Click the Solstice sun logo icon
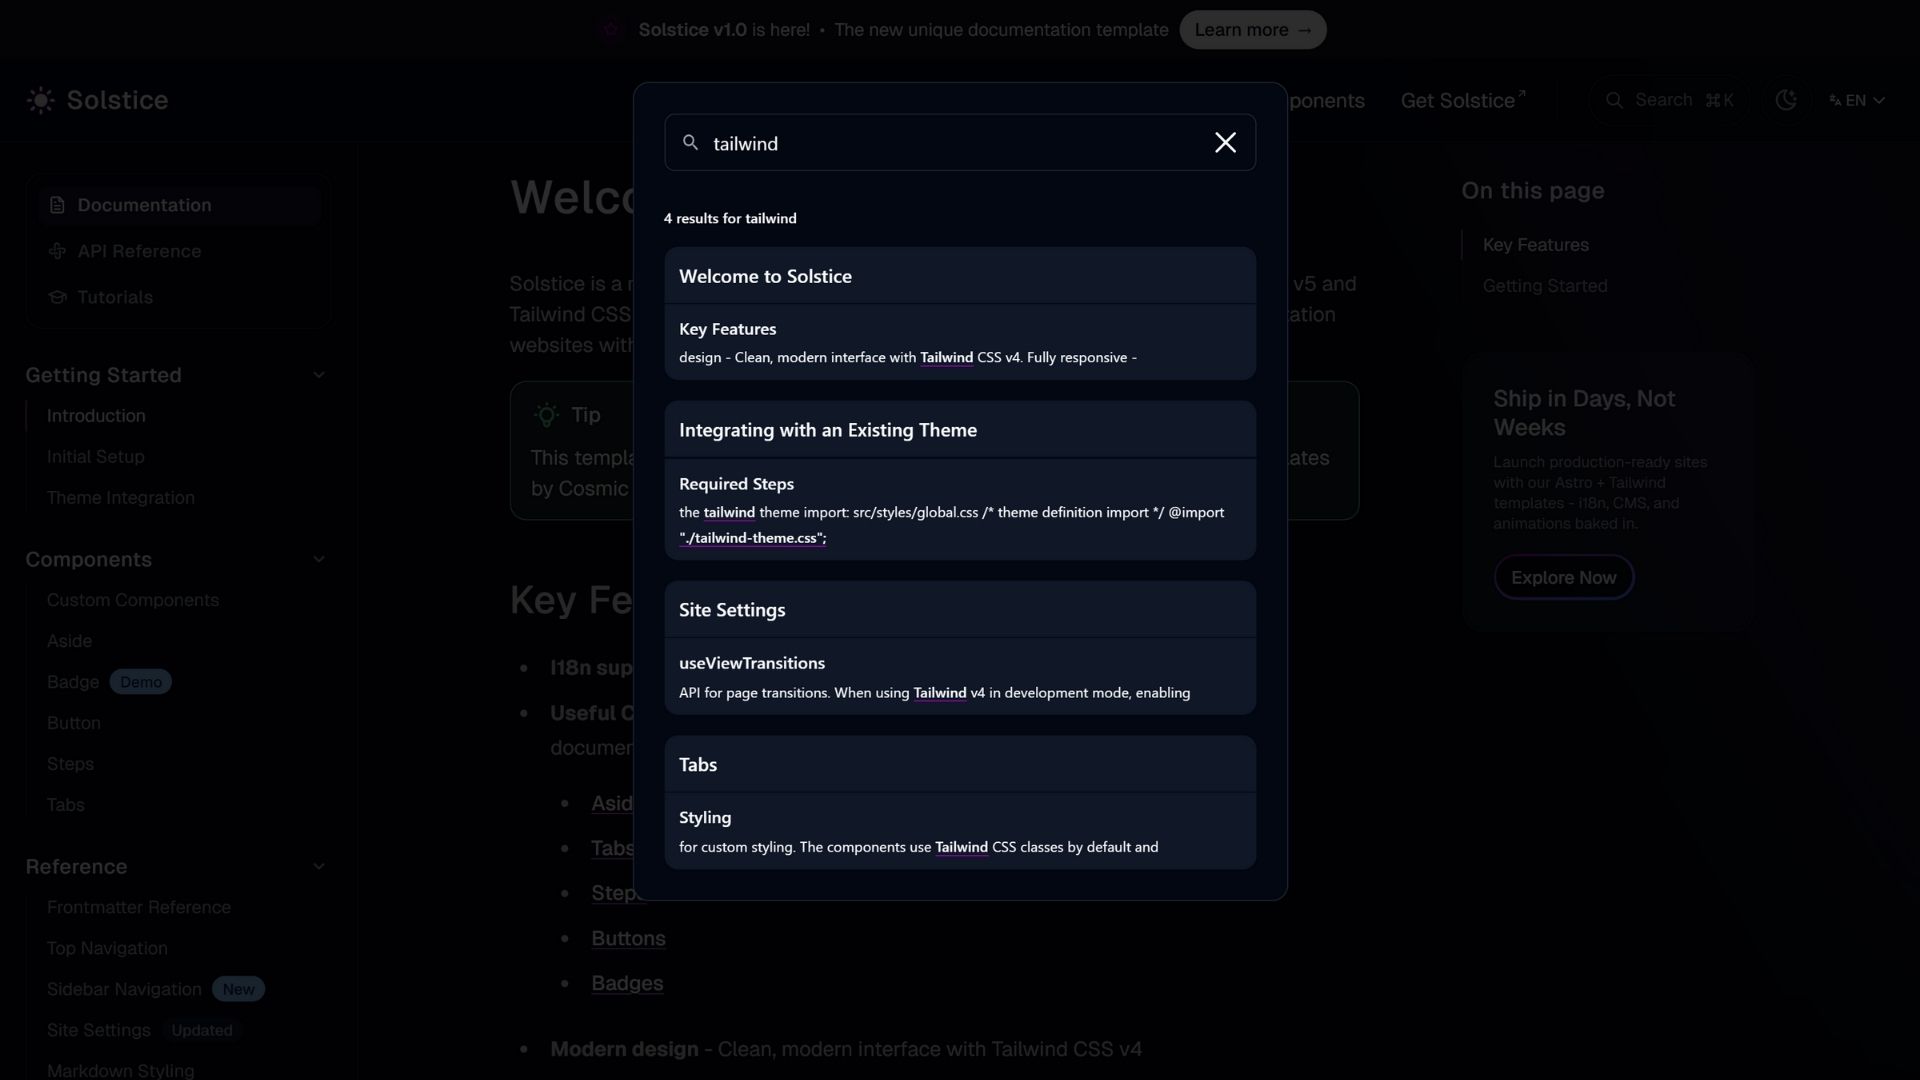Image resolution: width=1920 pixels, height=1080 pixels. 40,100
